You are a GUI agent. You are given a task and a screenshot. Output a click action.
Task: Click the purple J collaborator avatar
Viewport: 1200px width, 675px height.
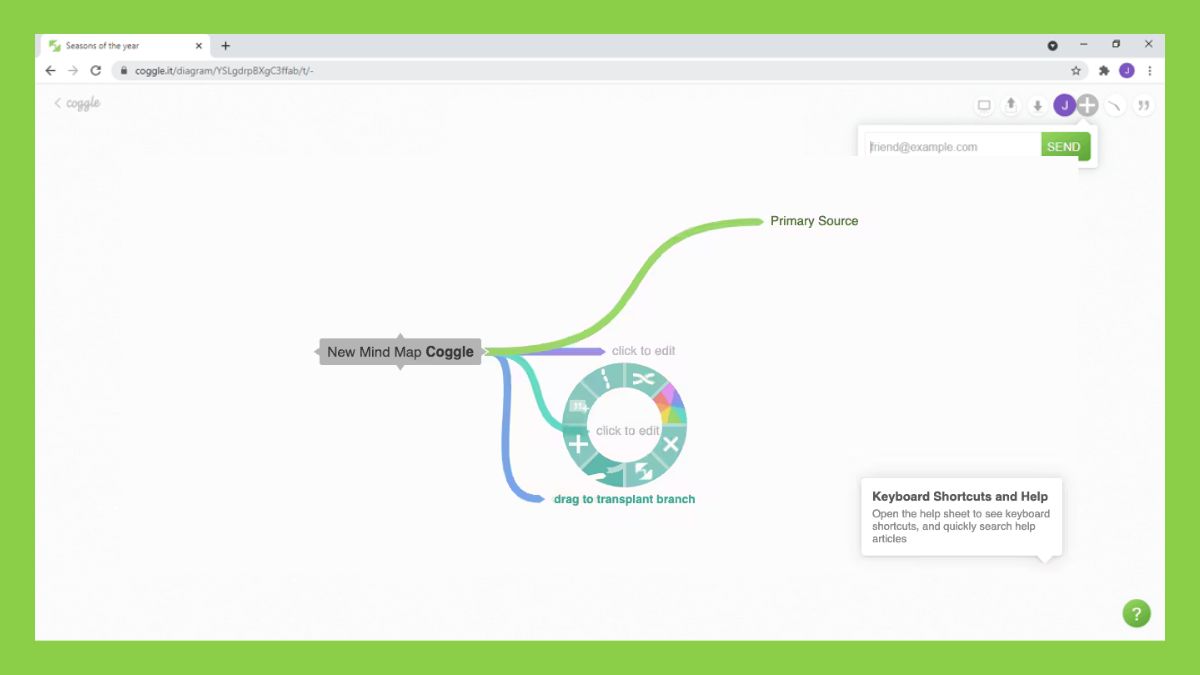(x=1065, y=105)
